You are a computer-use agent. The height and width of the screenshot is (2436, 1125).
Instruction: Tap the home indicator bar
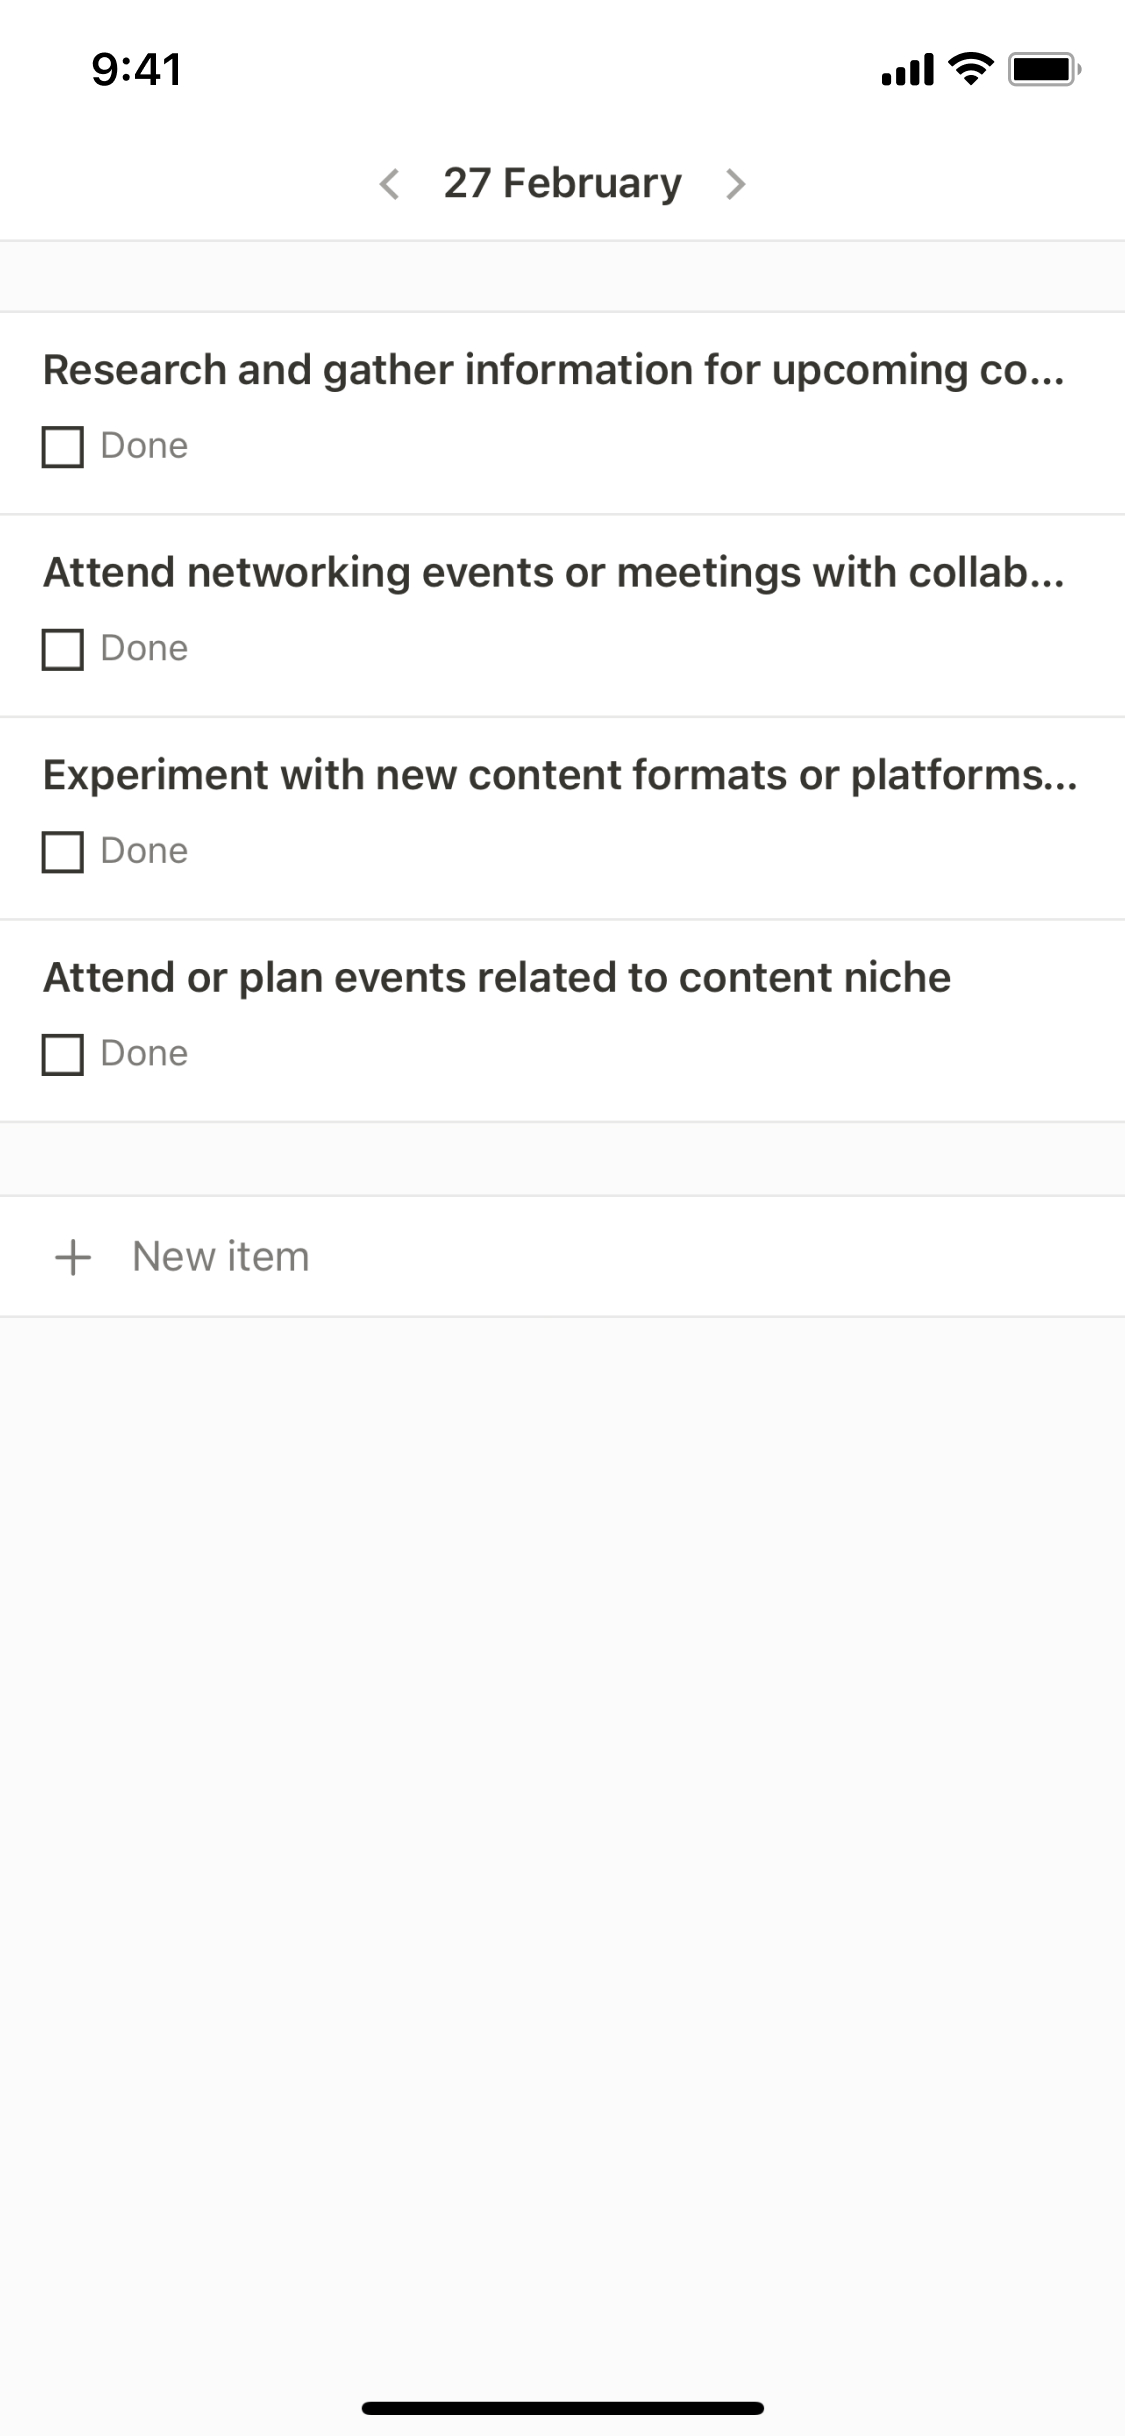tap(562, 2407)
